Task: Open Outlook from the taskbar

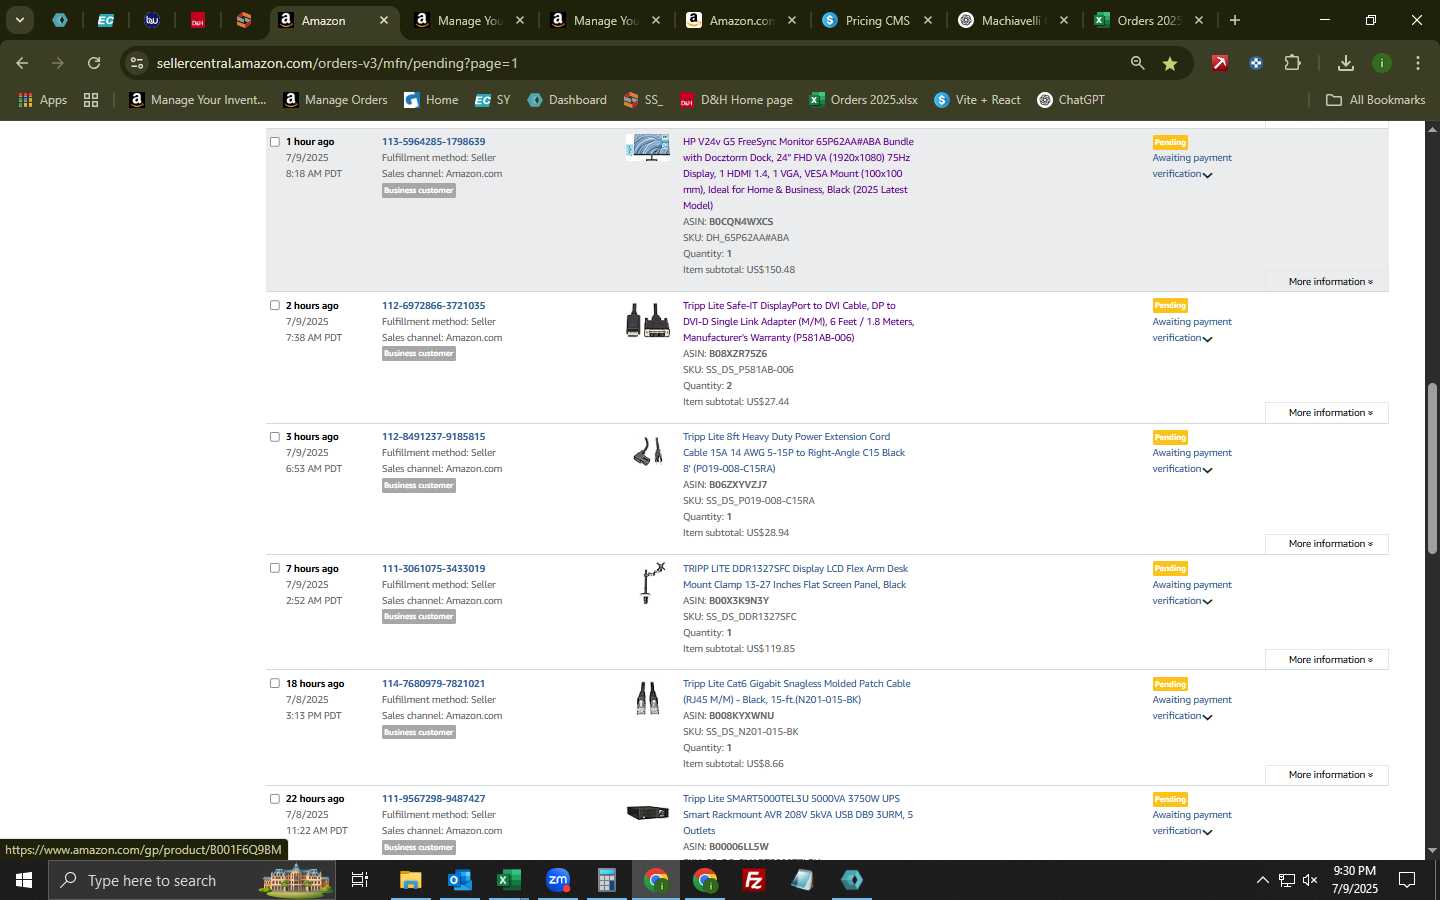Action: [460, 880]
